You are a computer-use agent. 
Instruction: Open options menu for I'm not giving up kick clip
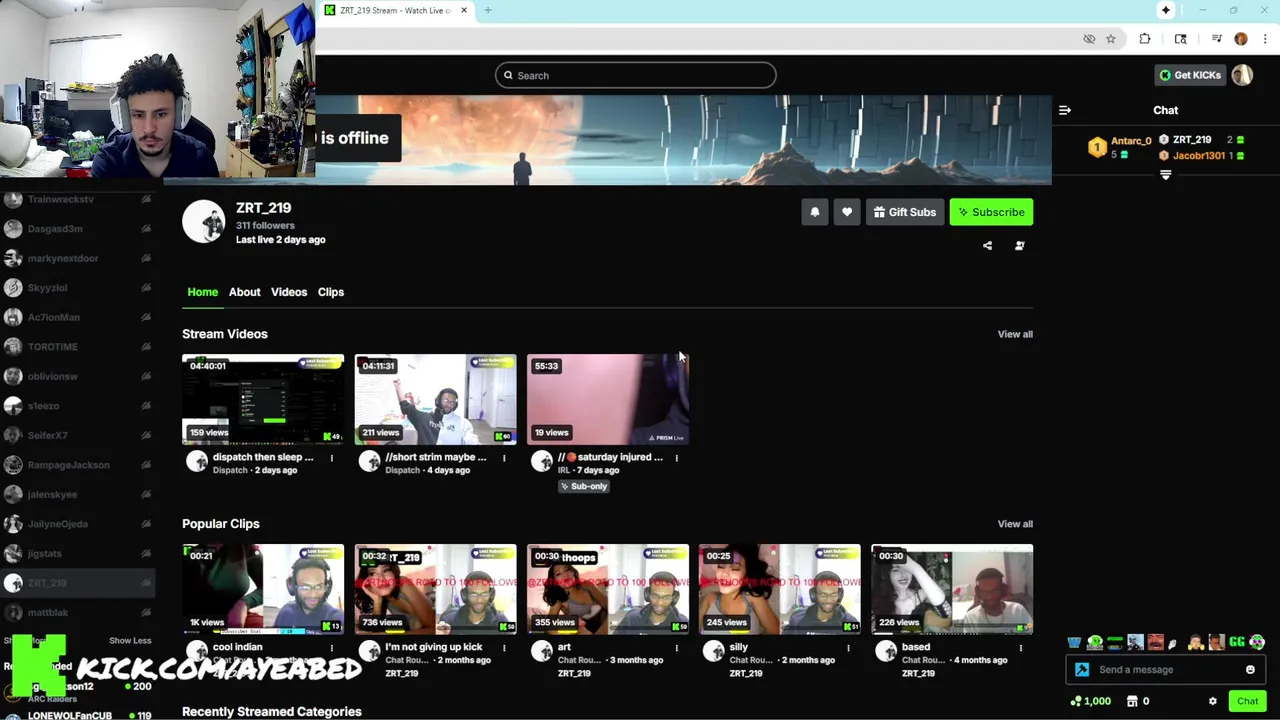tap(504, 648)
